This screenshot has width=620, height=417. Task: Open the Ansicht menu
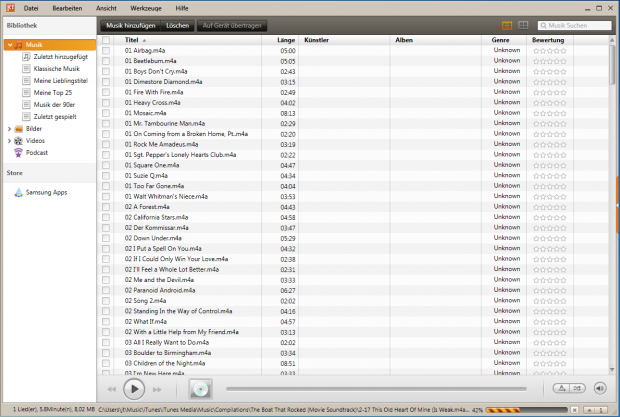point(106,8)
